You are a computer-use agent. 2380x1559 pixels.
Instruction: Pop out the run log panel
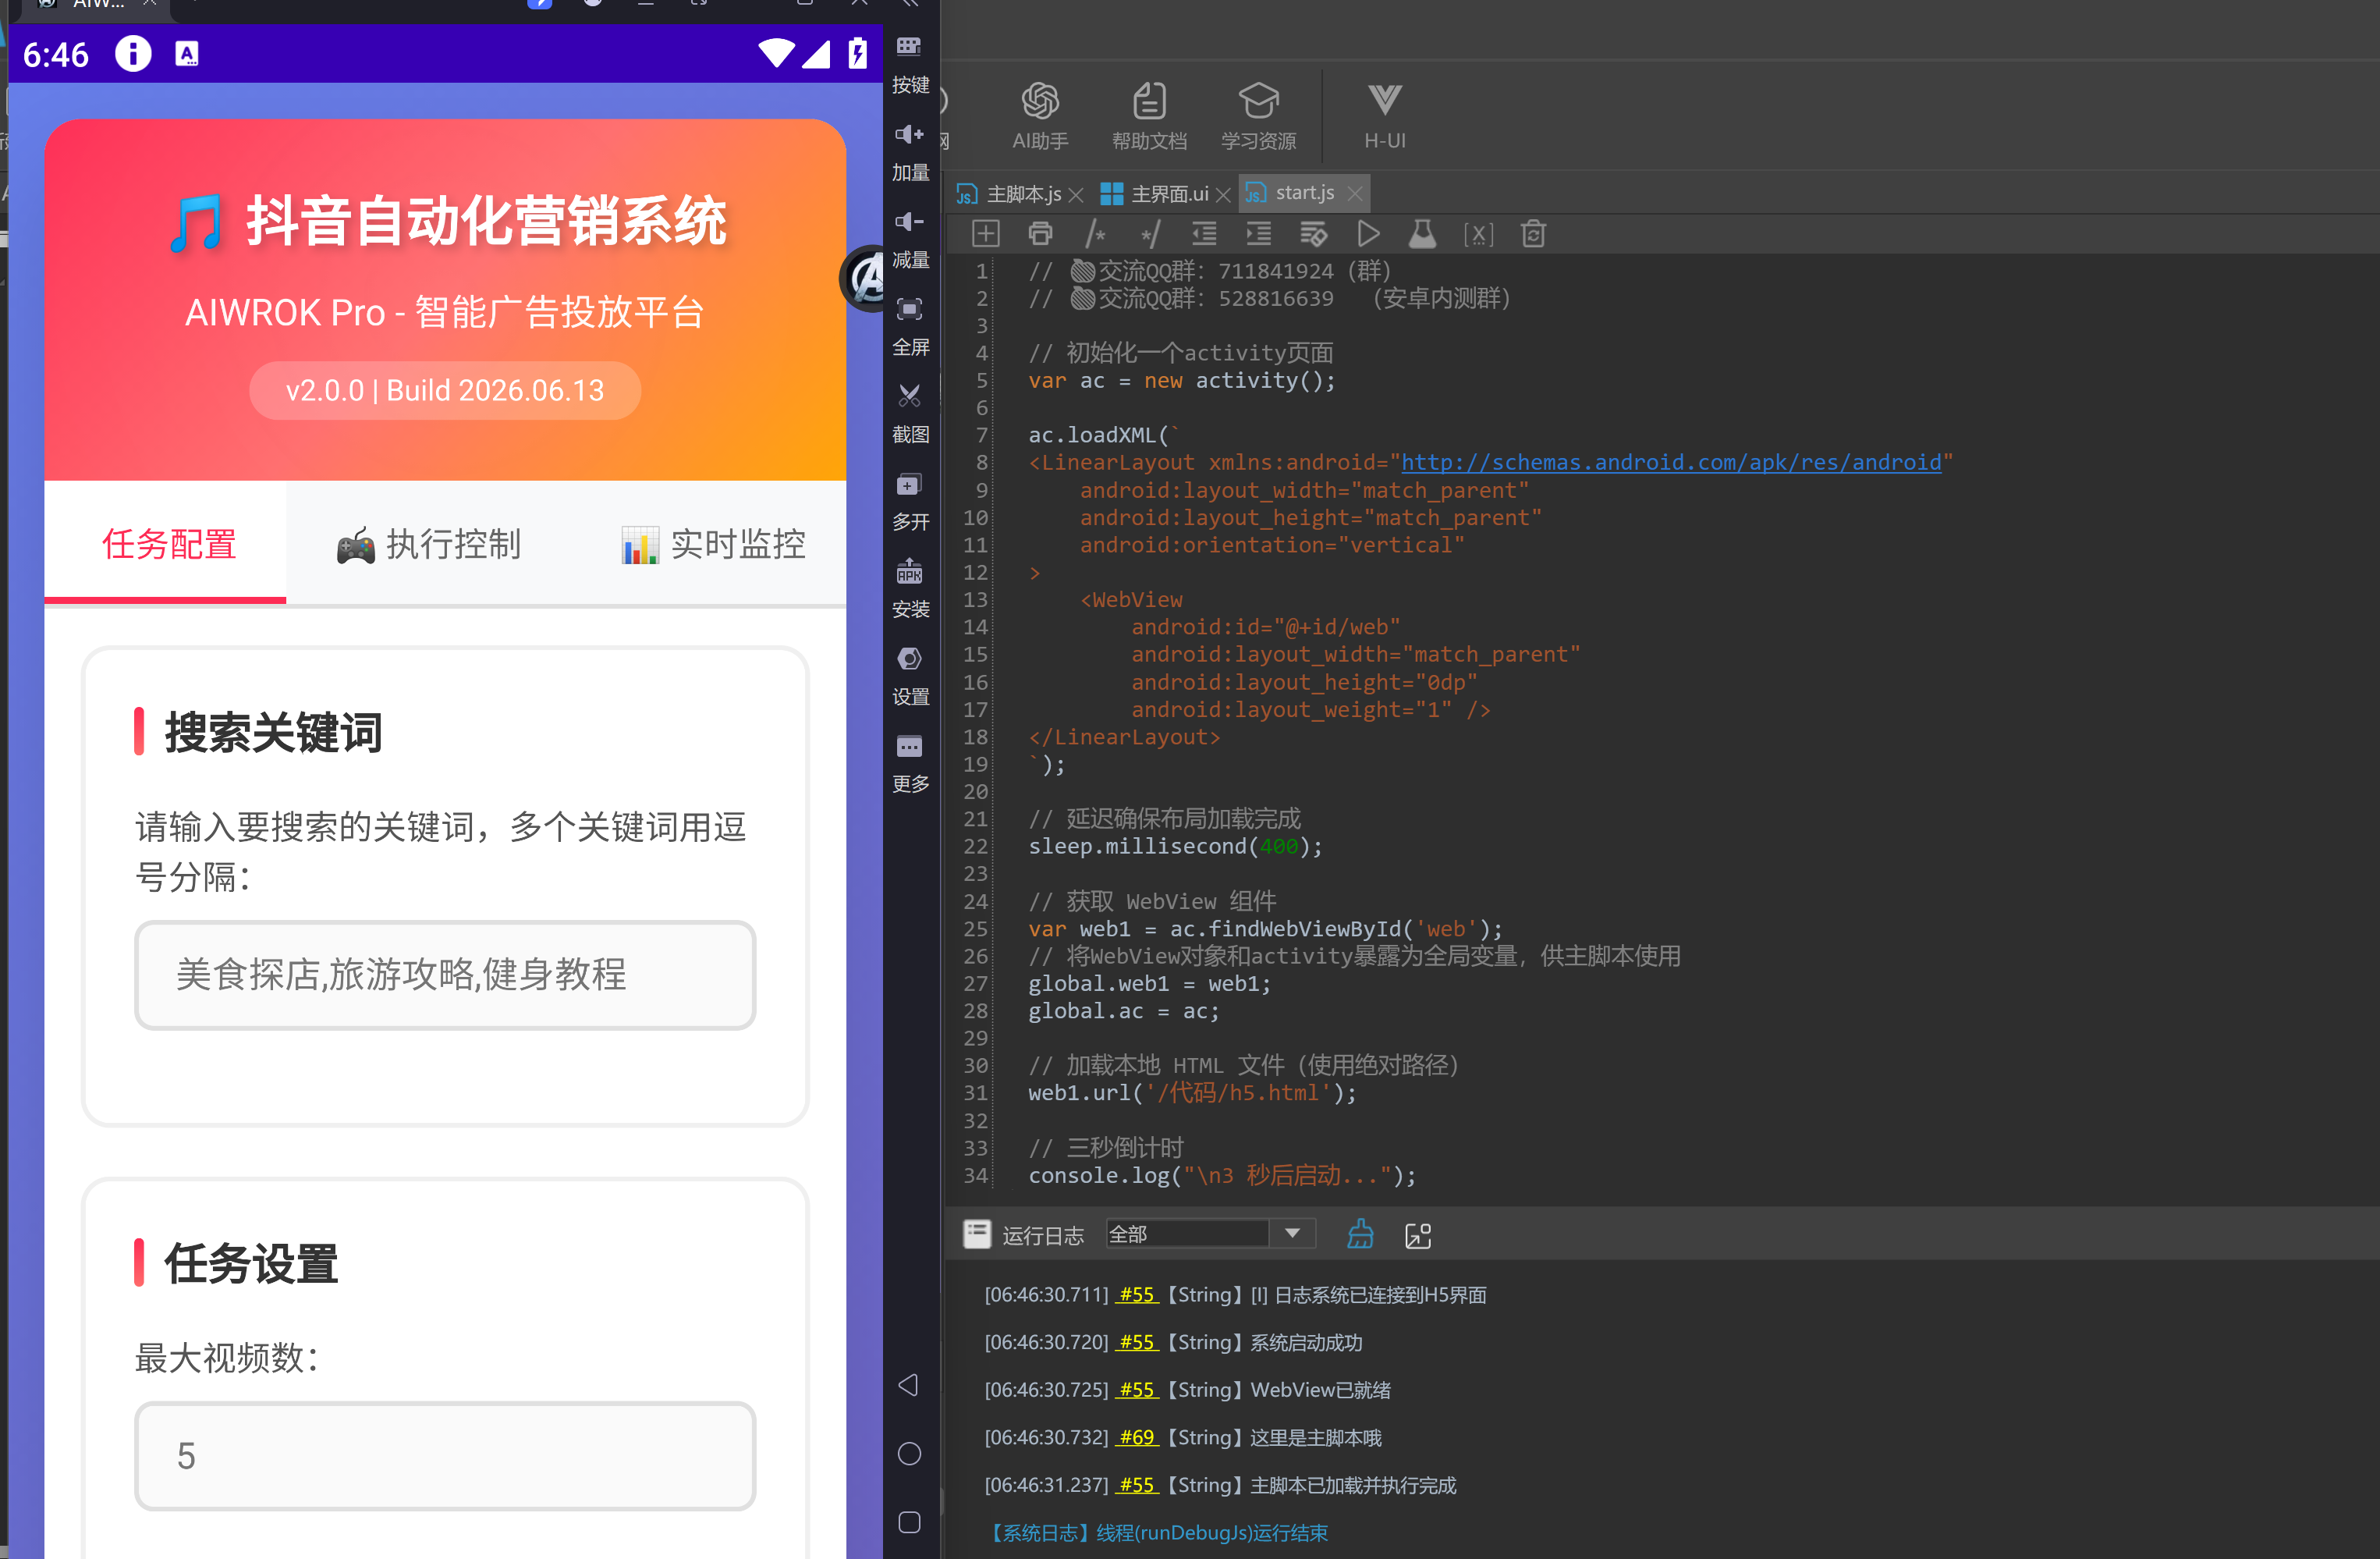coord(1418,1235)
